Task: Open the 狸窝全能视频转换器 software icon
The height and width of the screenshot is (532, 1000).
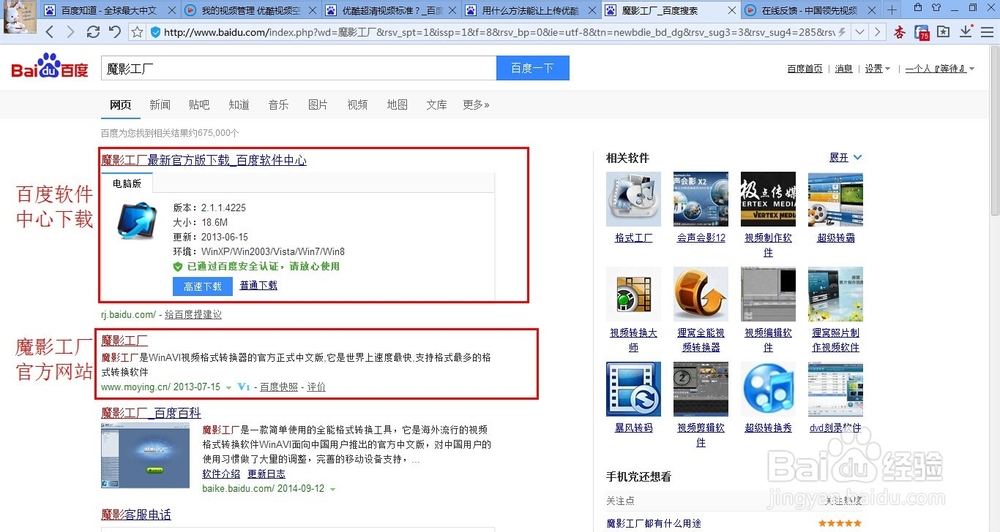Action: click(701, 294)
